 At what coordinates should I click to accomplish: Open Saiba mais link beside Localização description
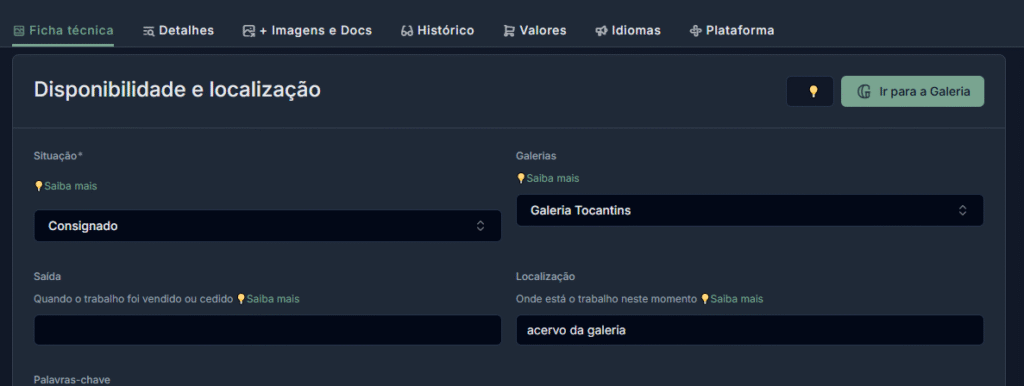tap(731, 298)
